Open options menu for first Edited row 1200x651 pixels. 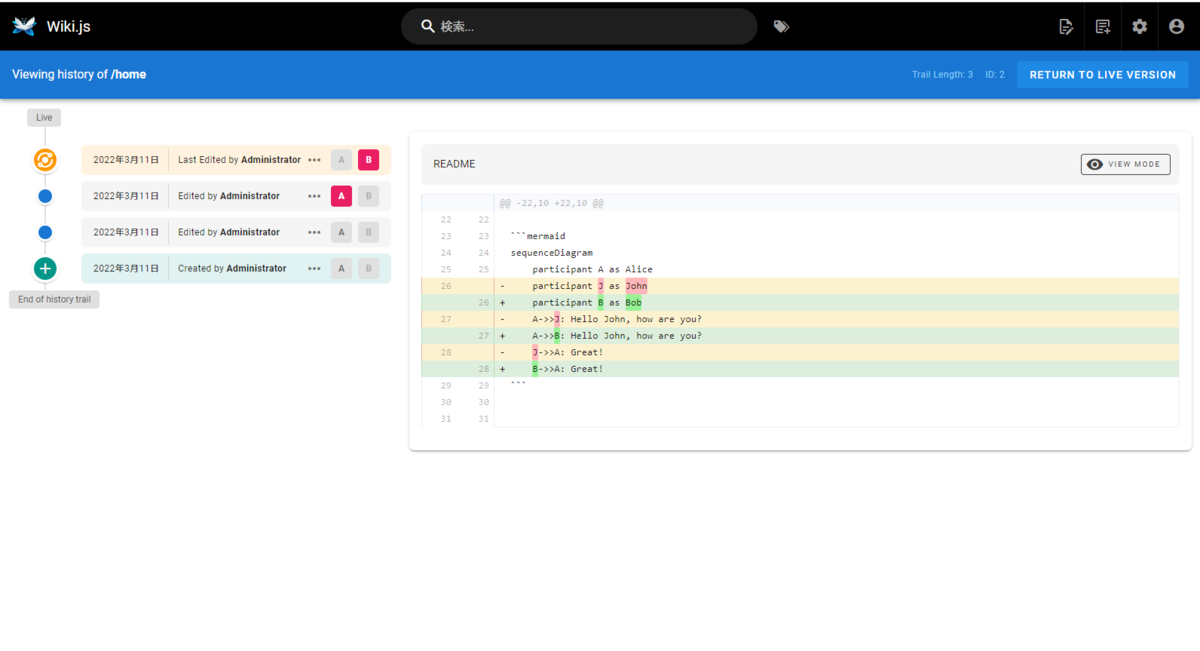[x=314, y=196]
